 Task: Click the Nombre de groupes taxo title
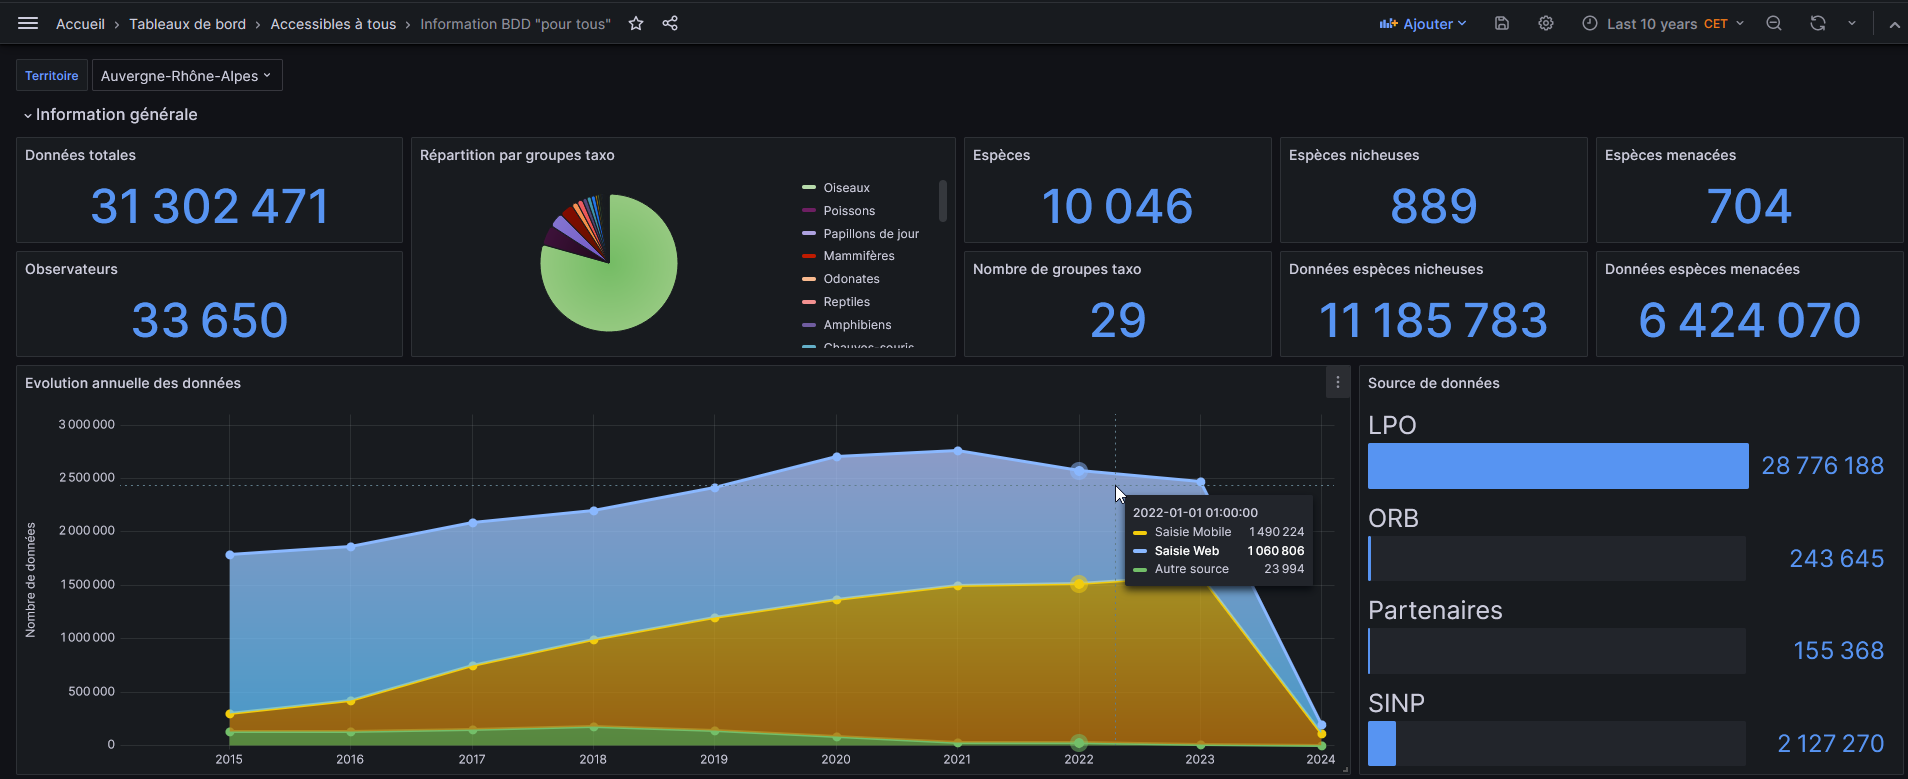[1057, 269]
